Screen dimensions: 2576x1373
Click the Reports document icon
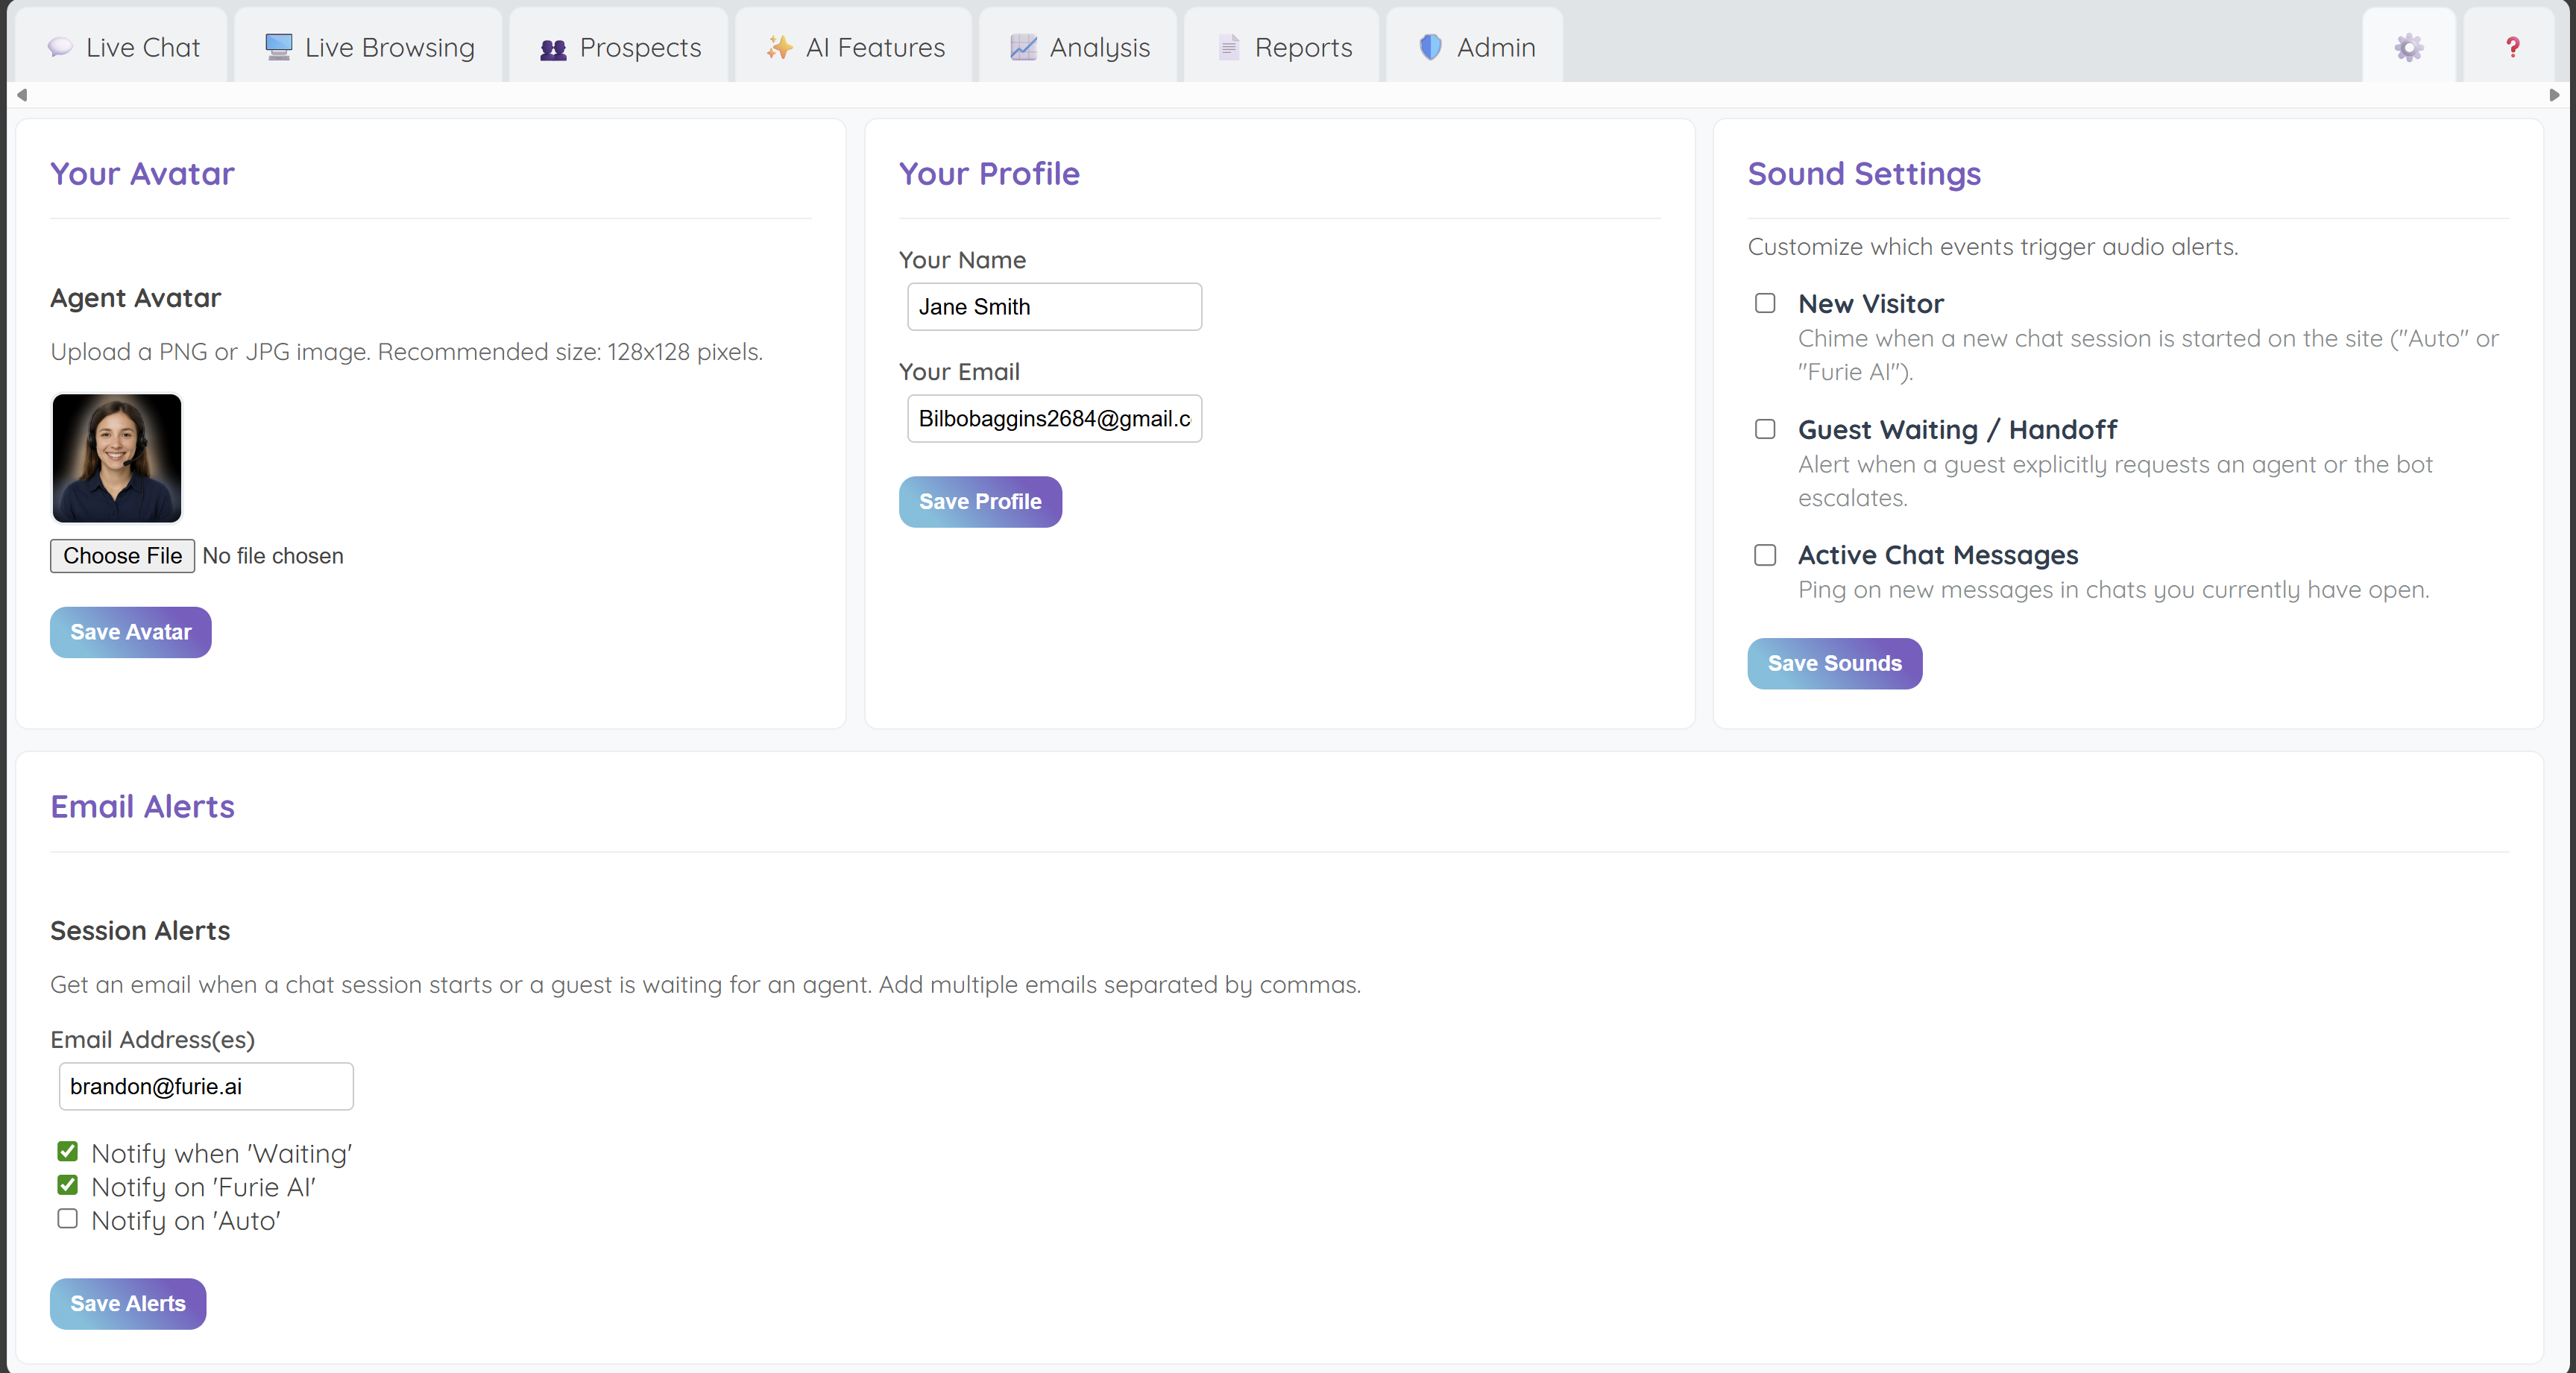[1229, 47]
